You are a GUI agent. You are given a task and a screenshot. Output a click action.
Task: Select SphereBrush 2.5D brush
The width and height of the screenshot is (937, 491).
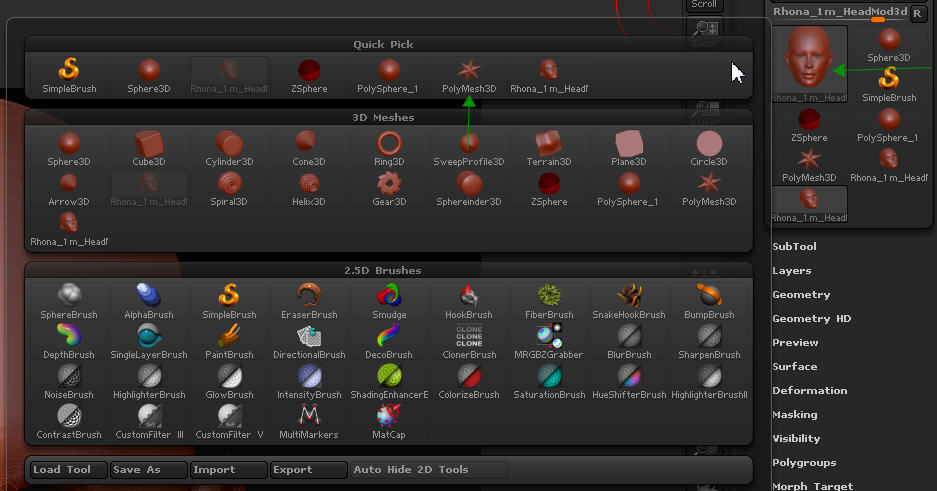pyautogui.click(x=69, y=302)
